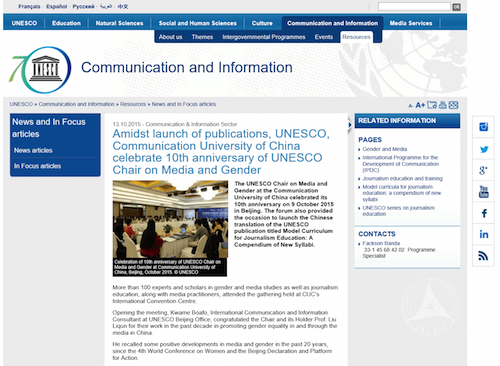Click the search input field
500x366 pixels.
[414, 6]
